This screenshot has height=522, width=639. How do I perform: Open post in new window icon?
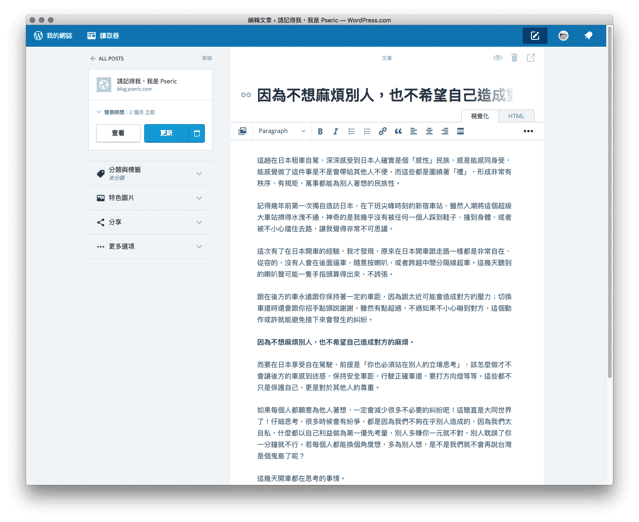pos(531,58)
